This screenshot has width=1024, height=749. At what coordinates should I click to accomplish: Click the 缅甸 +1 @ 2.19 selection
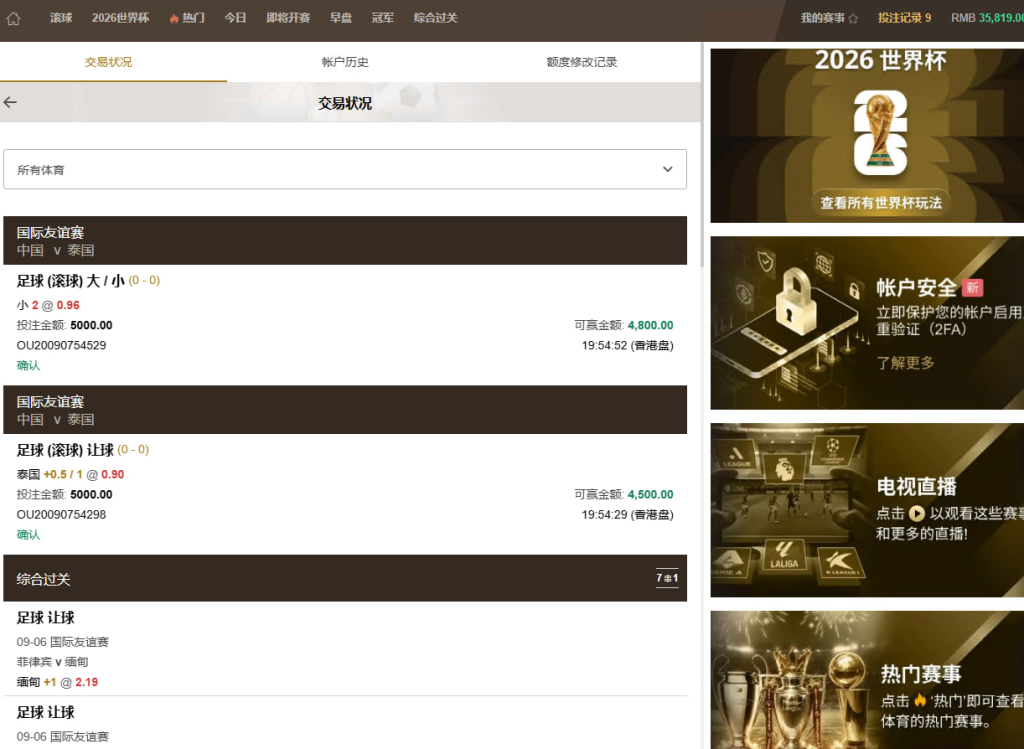tap(57, 682)
